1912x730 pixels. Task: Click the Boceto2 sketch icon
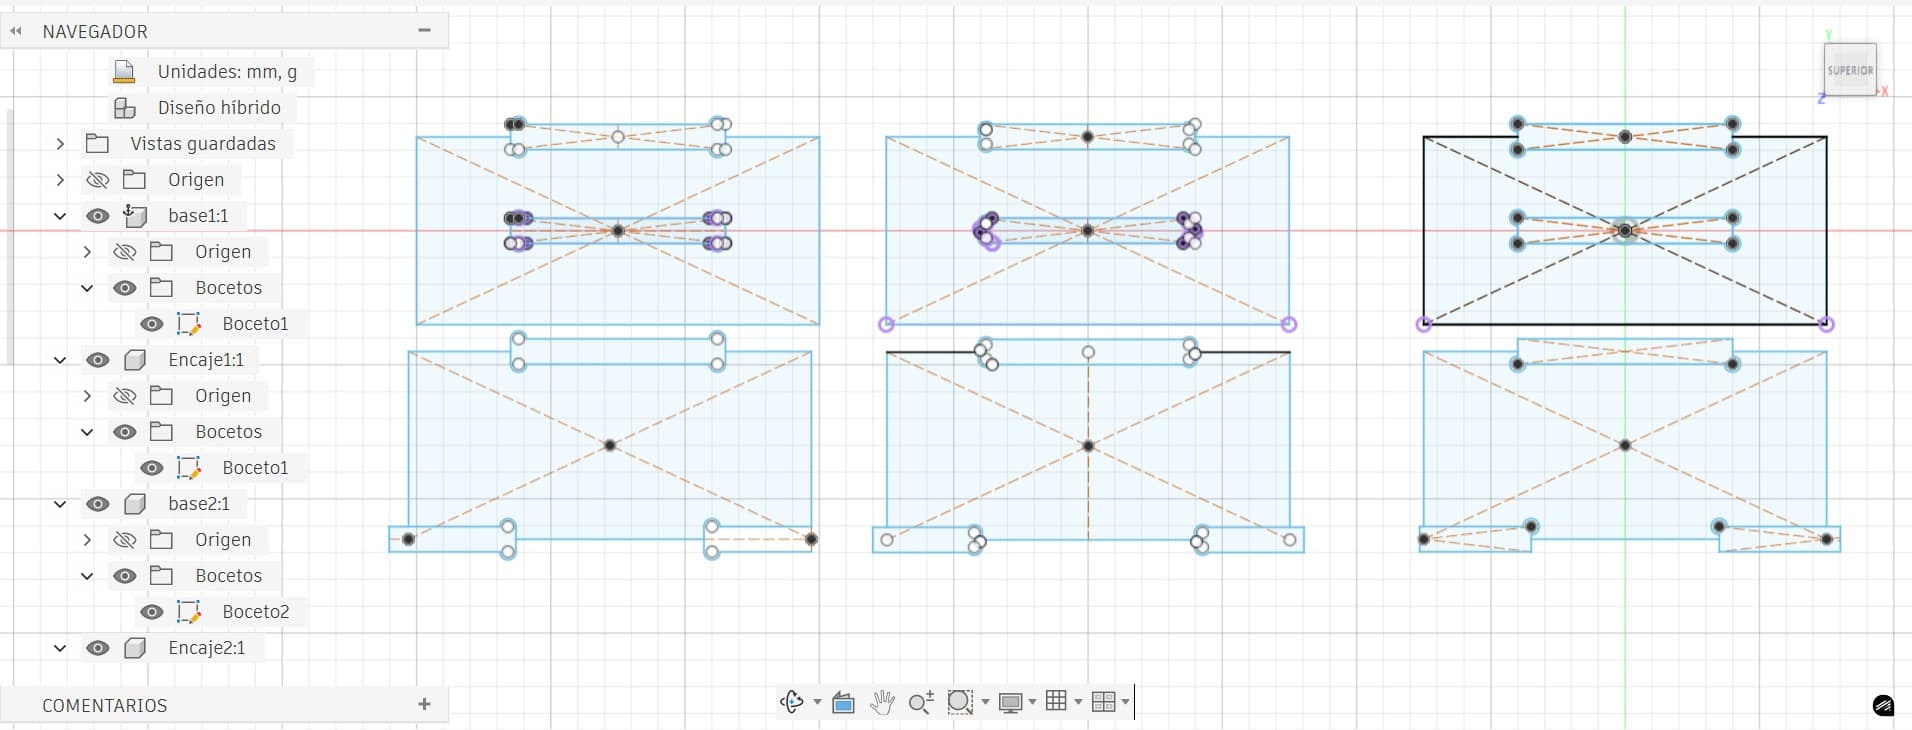189,612
